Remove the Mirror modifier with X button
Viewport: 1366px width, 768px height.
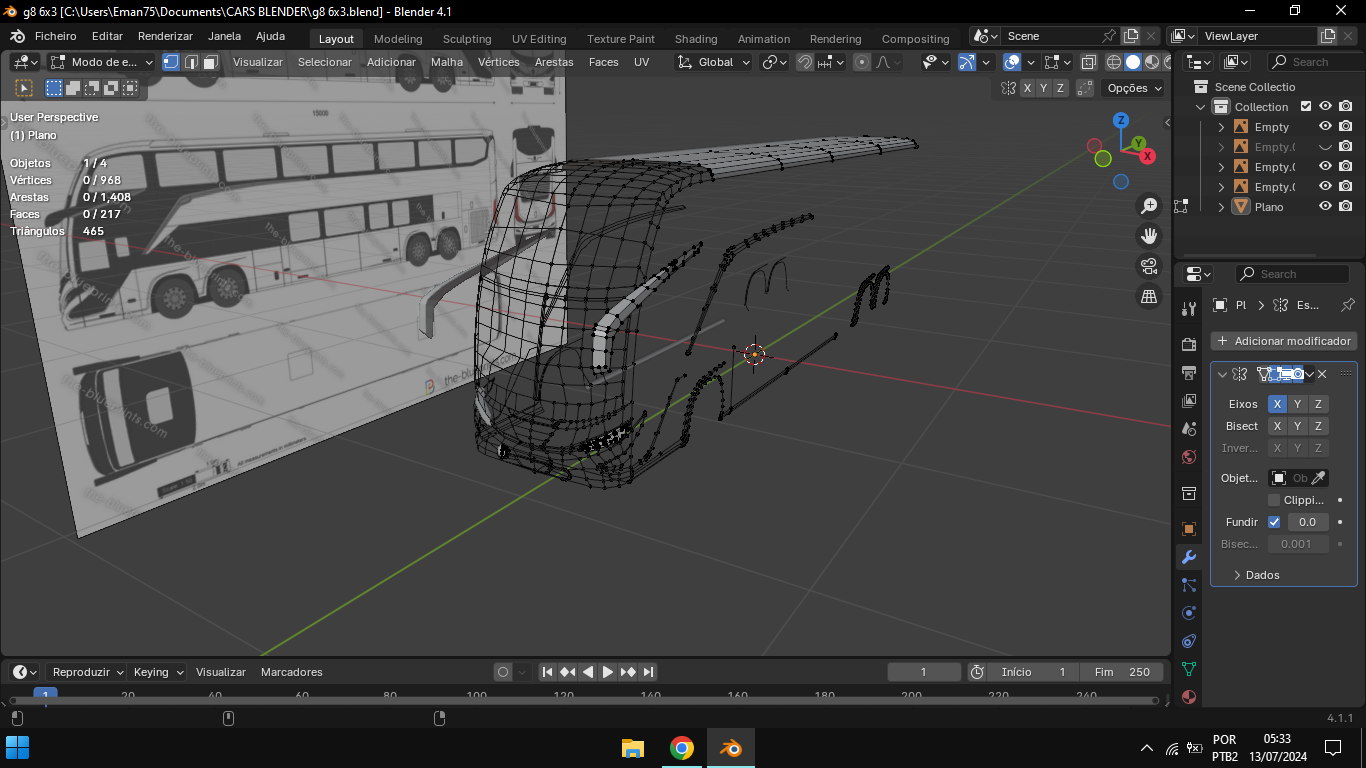pyautogui.click(x=1322, y=374)
